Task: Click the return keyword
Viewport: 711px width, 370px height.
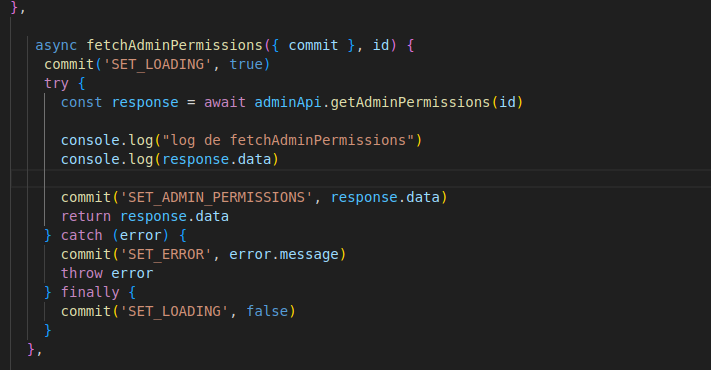Action: tap(86, 217)
